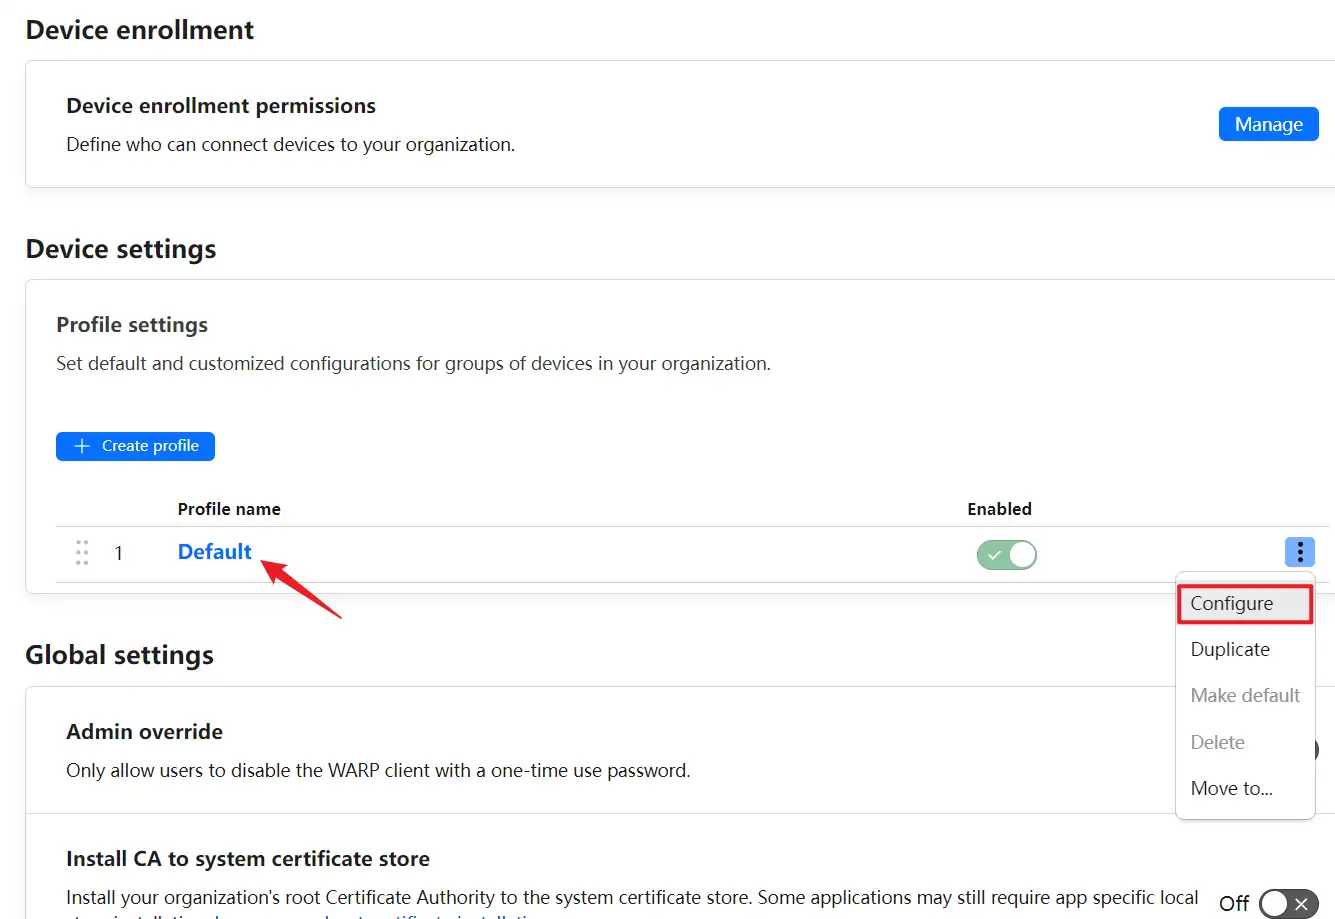
Task: Click the Create profile button
Action: click(x=135, y=446)
